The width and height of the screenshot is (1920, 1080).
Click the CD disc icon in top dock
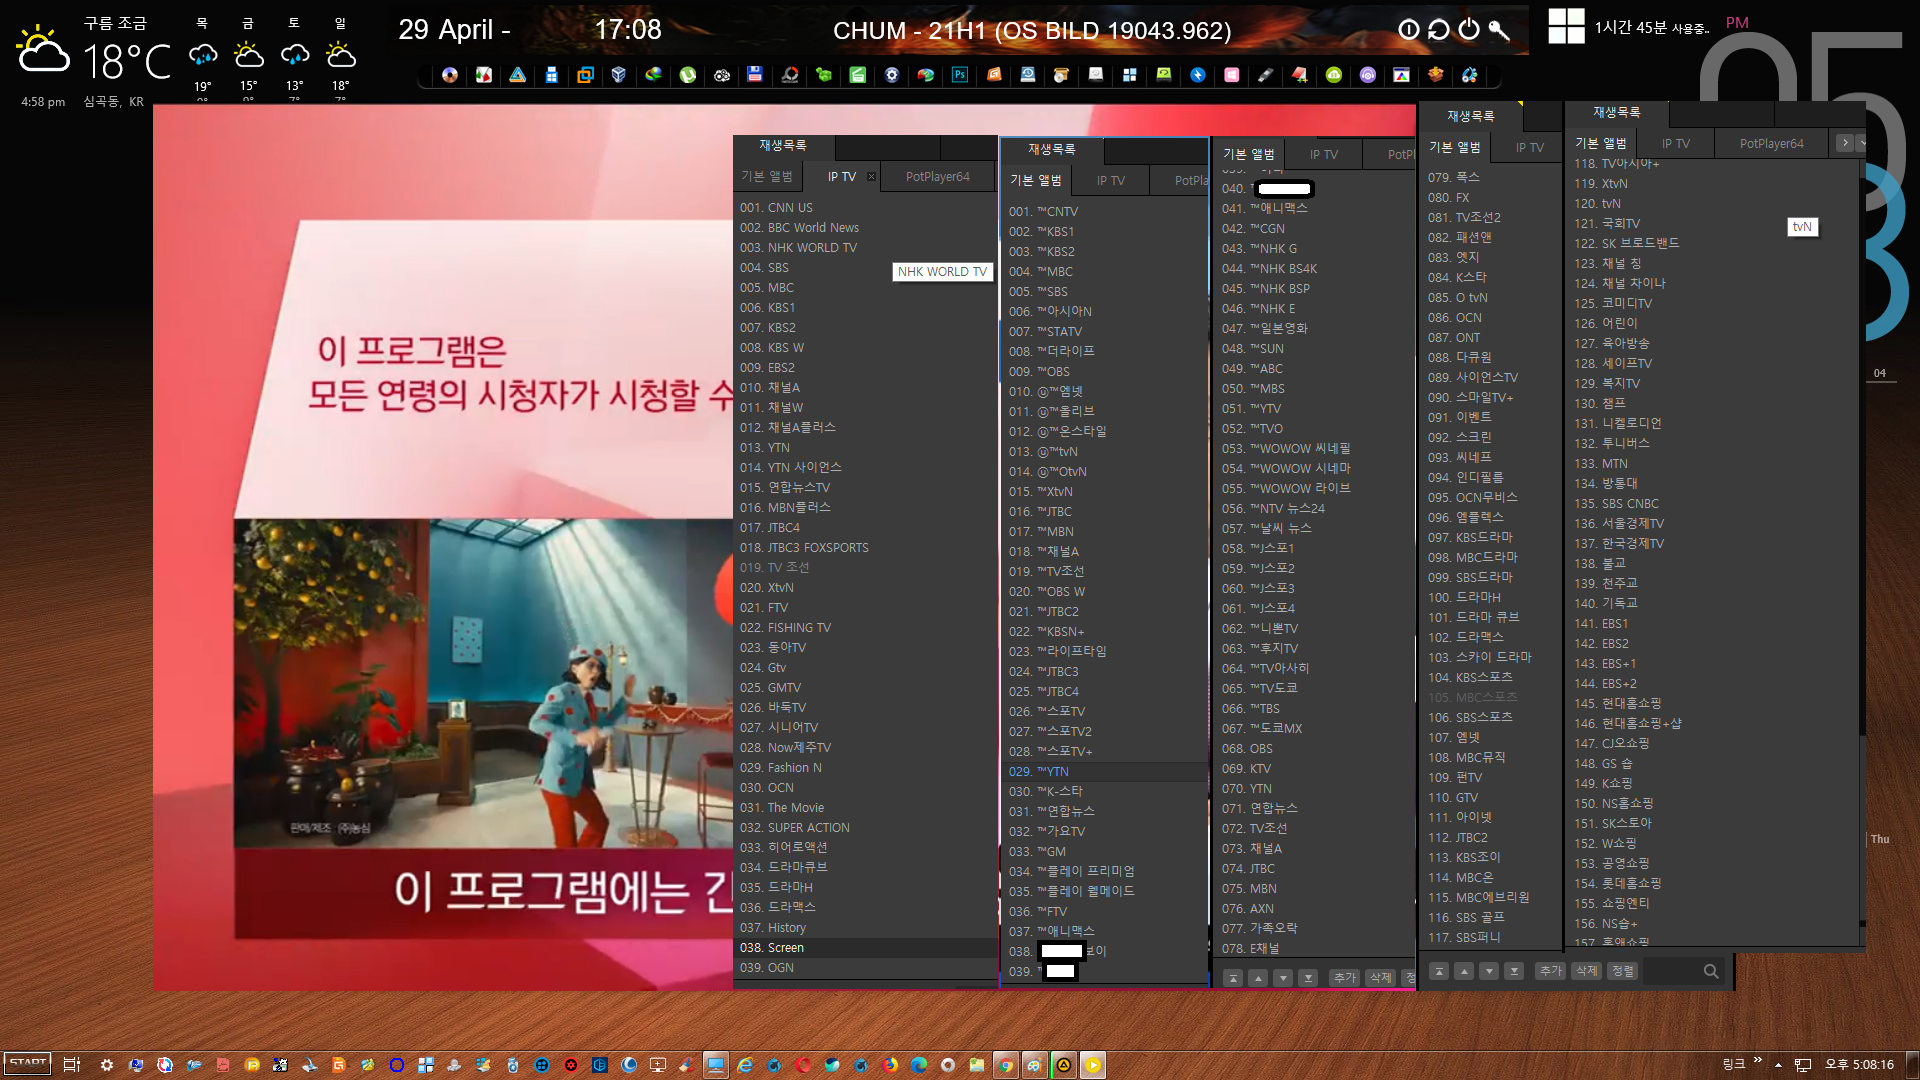click(450, 75)
